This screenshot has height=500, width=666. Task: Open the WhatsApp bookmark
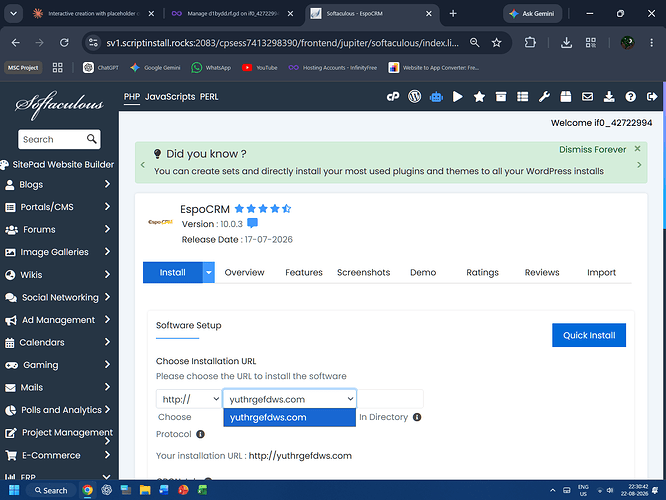(x=211, y=68)
